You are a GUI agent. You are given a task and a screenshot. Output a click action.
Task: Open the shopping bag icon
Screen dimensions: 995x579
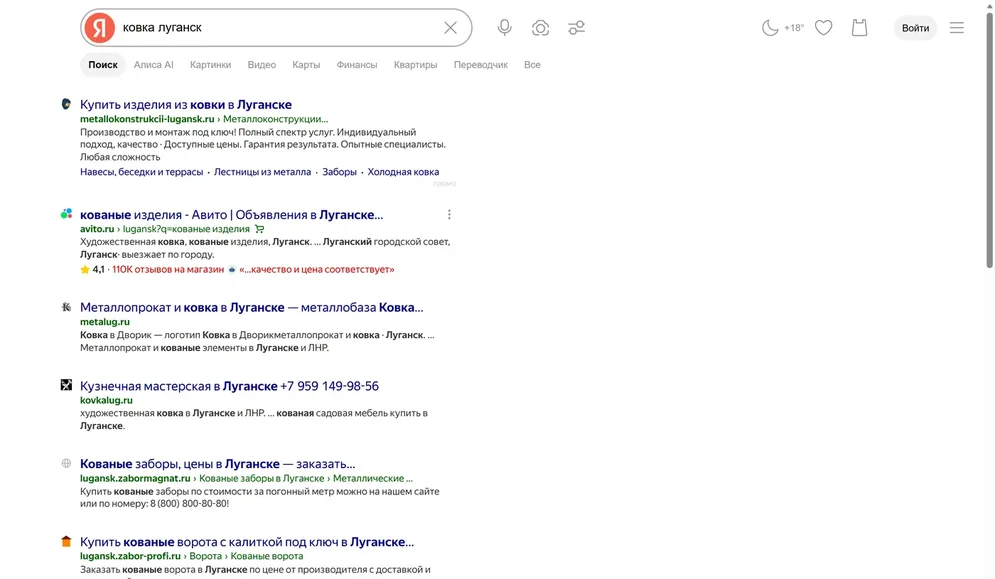[859, 28]
